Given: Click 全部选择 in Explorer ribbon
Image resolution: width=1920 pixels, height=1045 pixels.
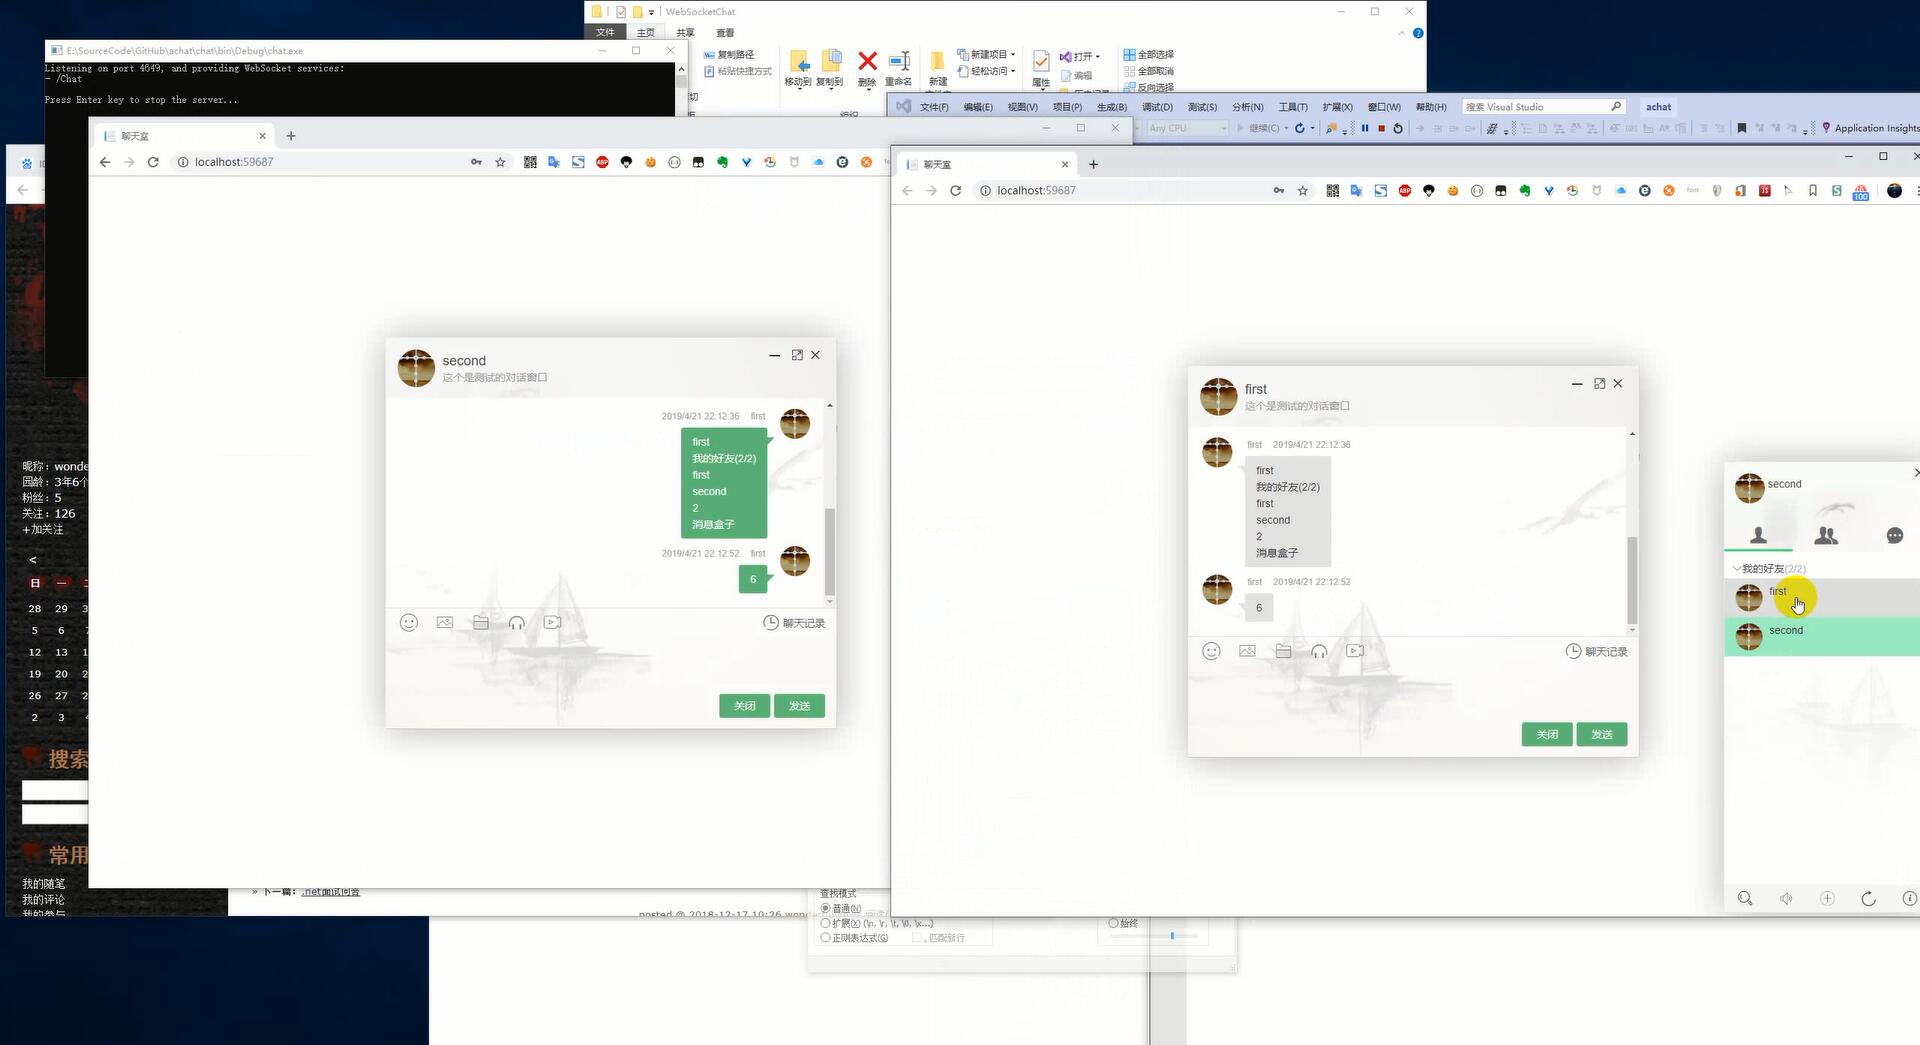Looking at the screenshot, I should point(1148,54).
